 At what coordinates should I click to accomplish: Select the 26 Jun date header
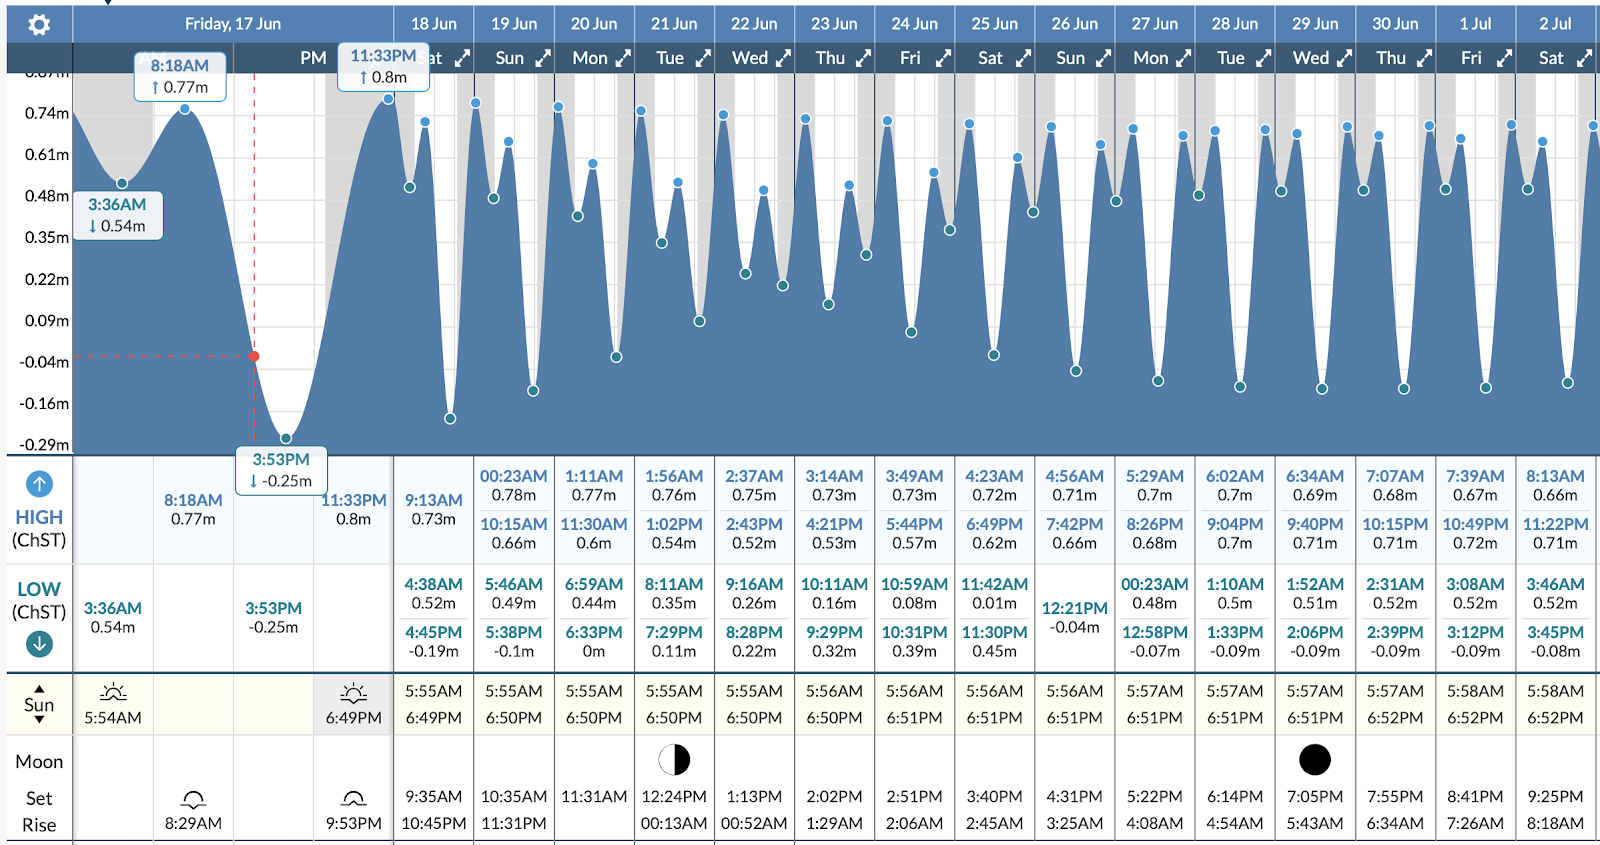[1074, 24]
